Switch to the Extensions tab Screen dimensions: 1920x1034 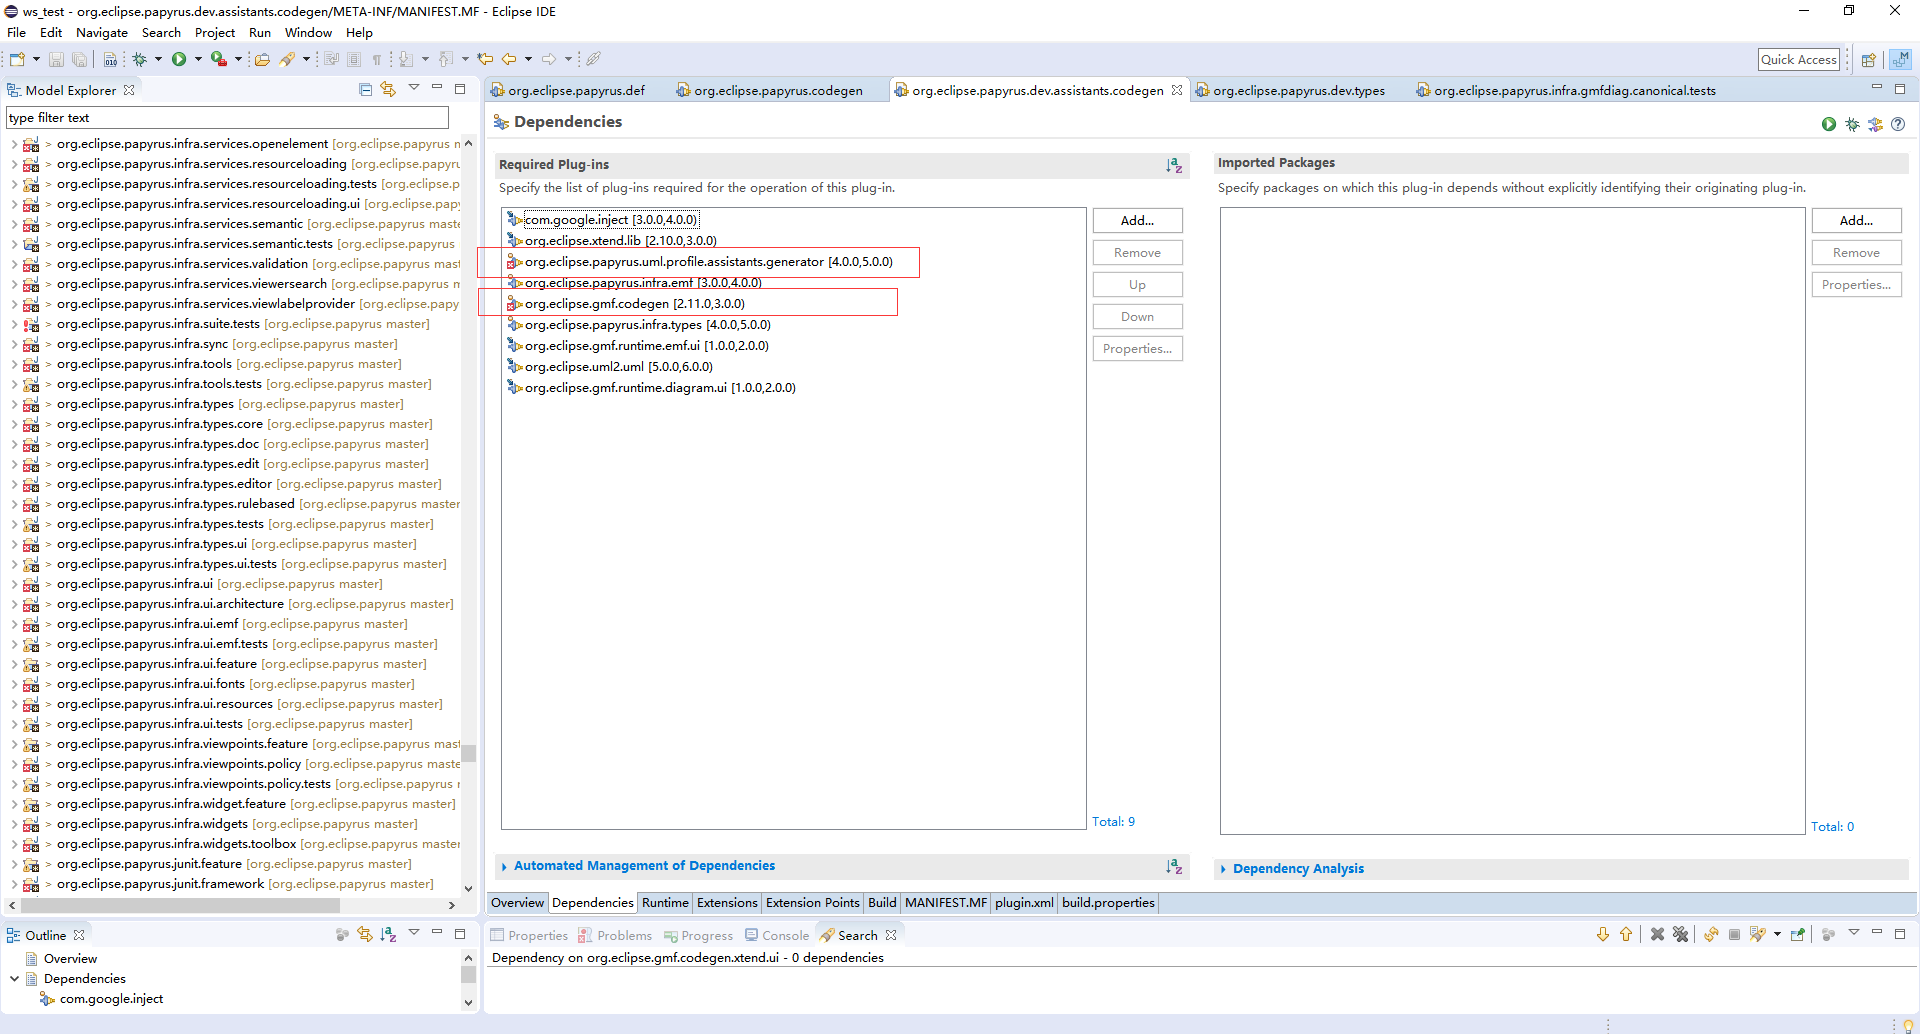727,902
